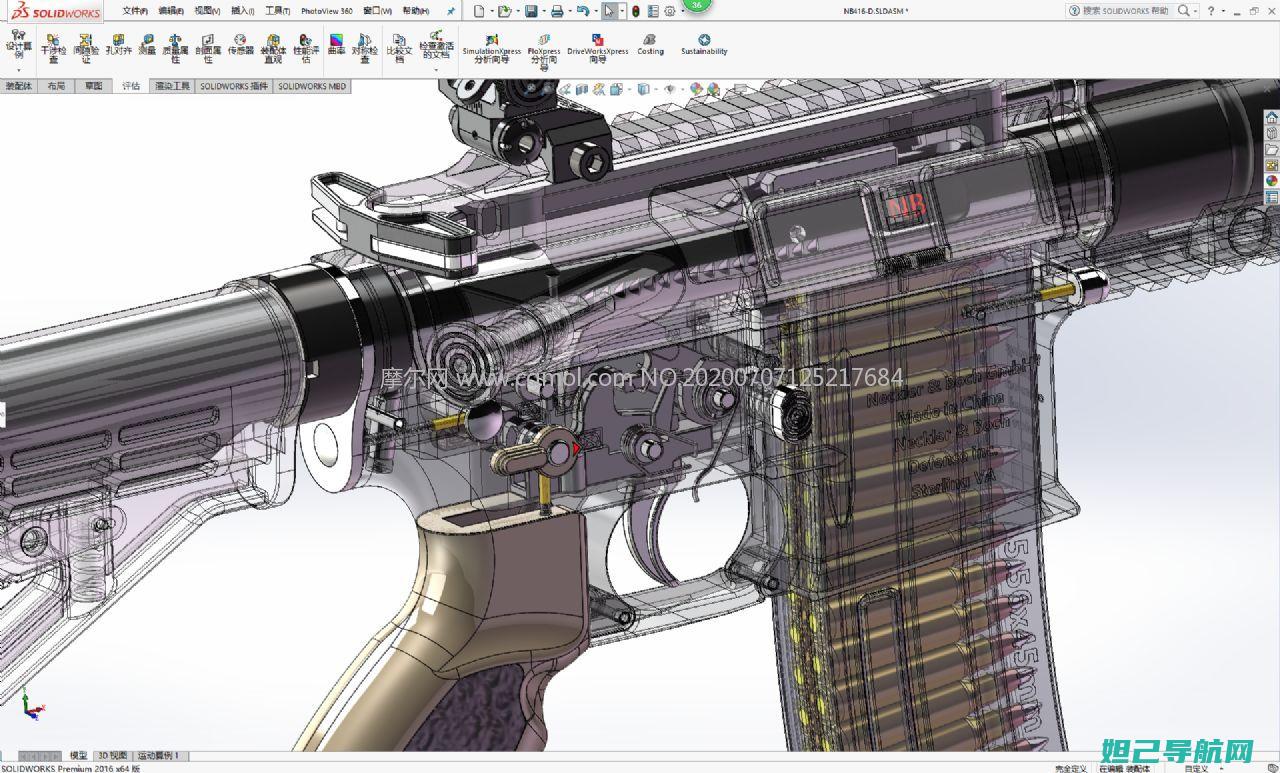This screenshot has width=1280, height=773.
Task: Launch FloXpress analysis wizard
Action: [544, 51]
